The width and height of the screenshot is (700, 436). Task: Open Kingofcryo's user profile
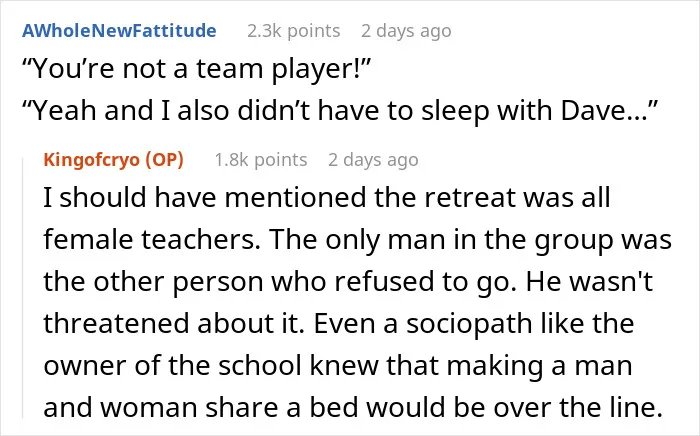tap(92, 159)
